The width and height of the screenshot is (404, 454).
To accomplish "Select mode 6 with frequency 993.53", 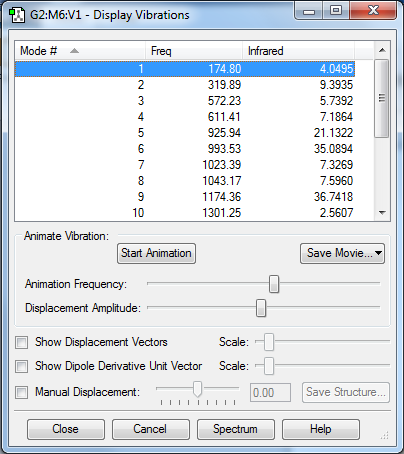I will (185, 149).
